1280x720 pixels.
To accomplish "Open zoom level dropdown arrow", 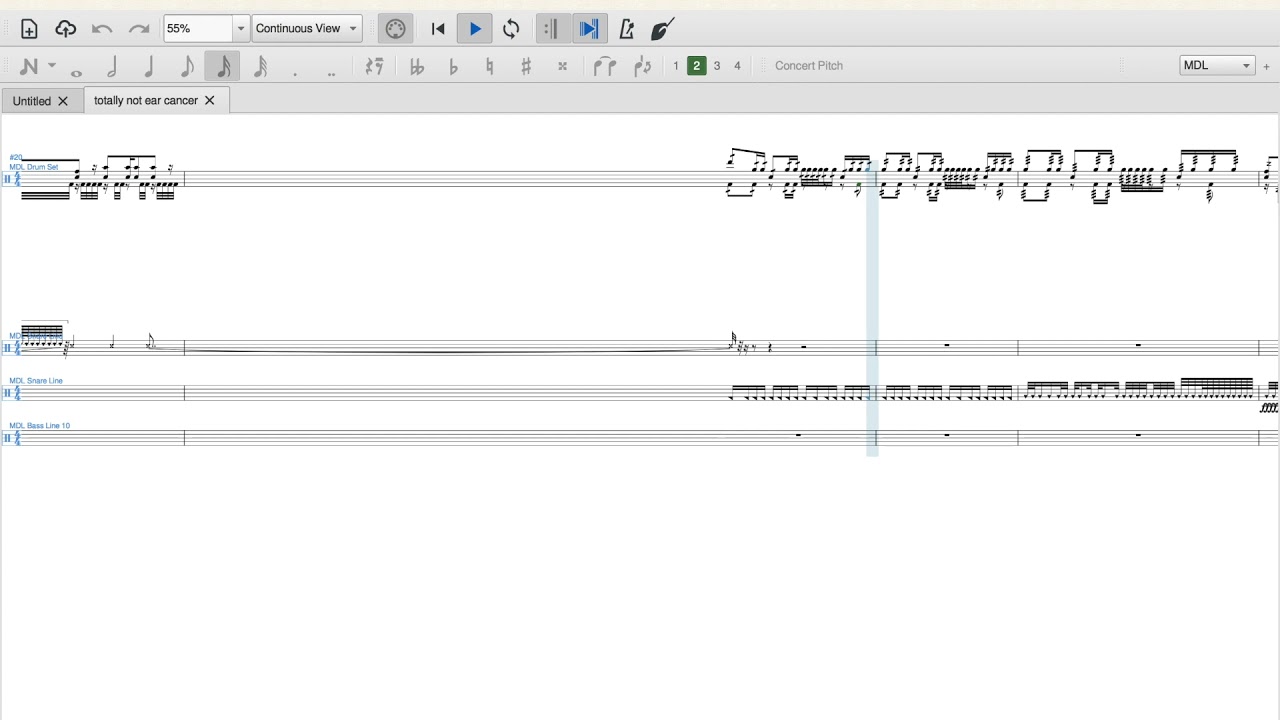I will coord(241,29).
